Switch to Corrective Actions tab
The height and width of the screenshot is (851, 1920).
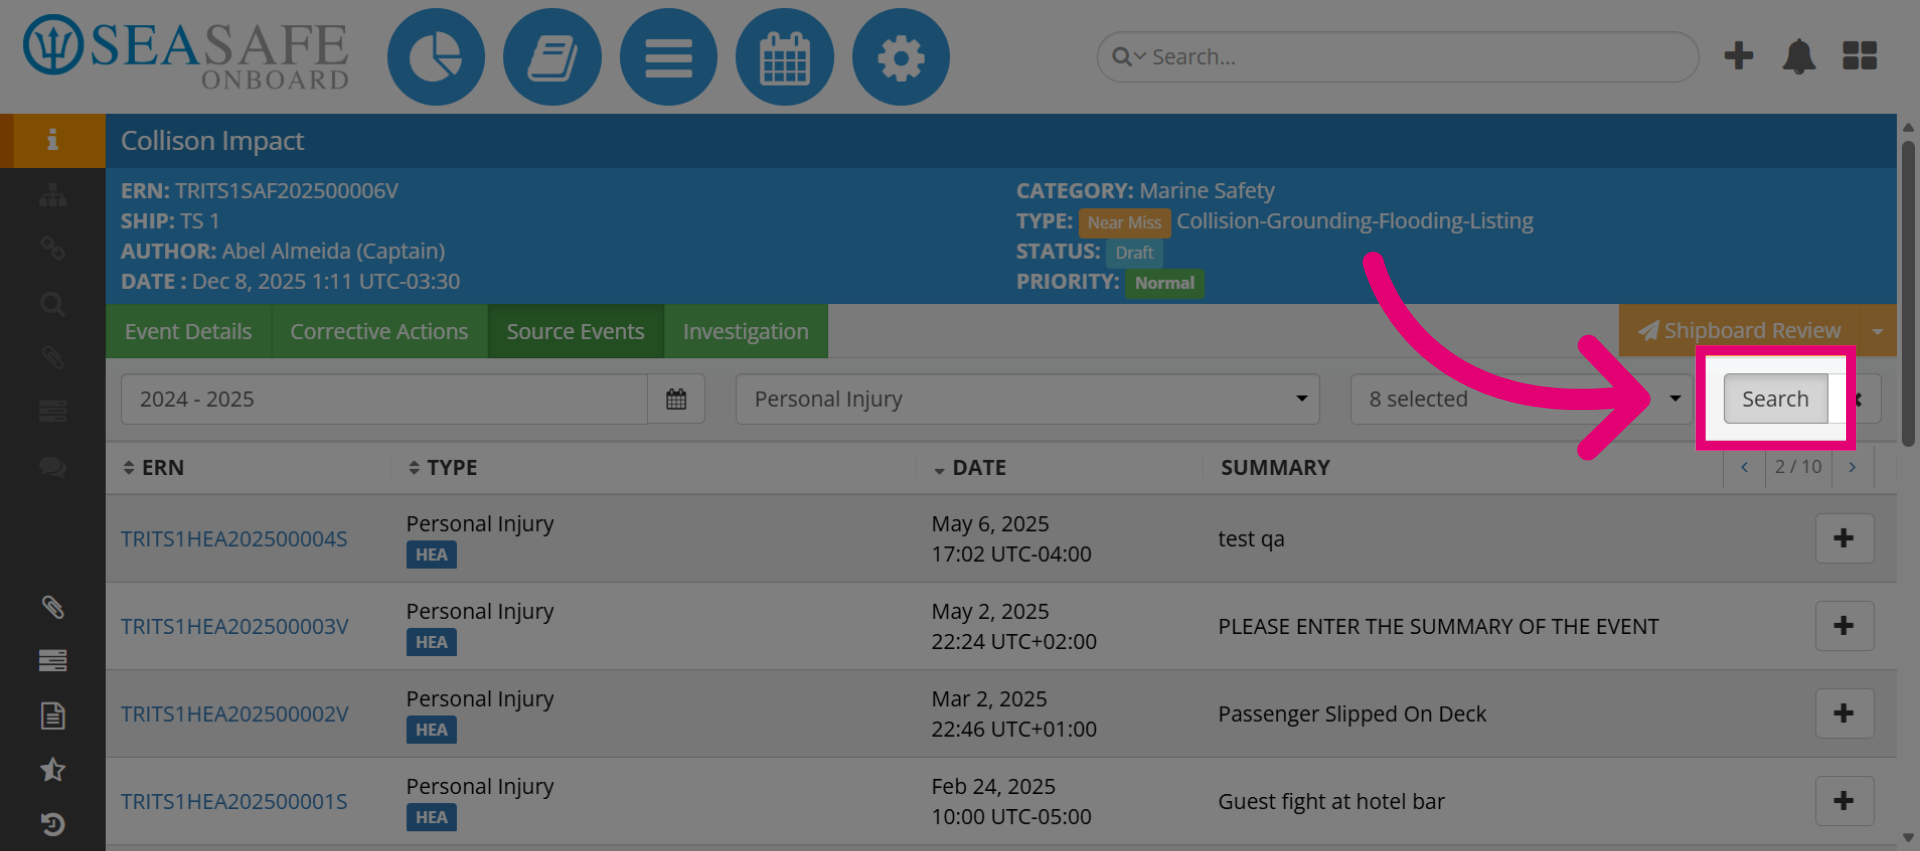tap(379, 331)
